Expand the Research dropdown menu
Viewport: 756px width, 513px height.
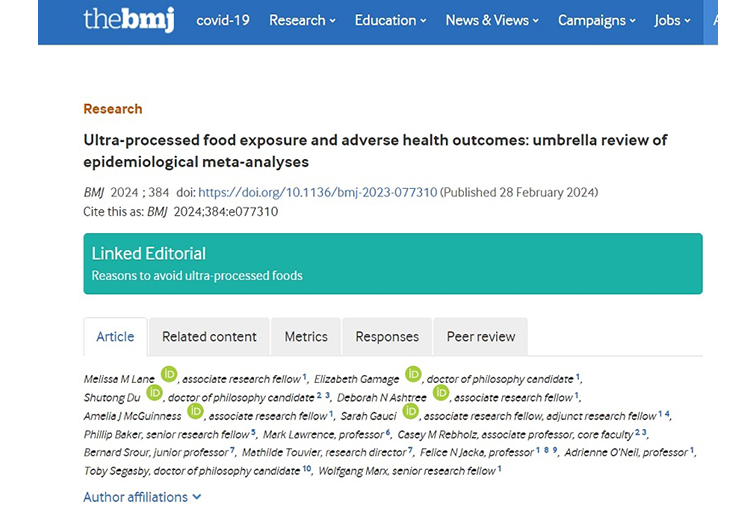(x=300, y=20)
